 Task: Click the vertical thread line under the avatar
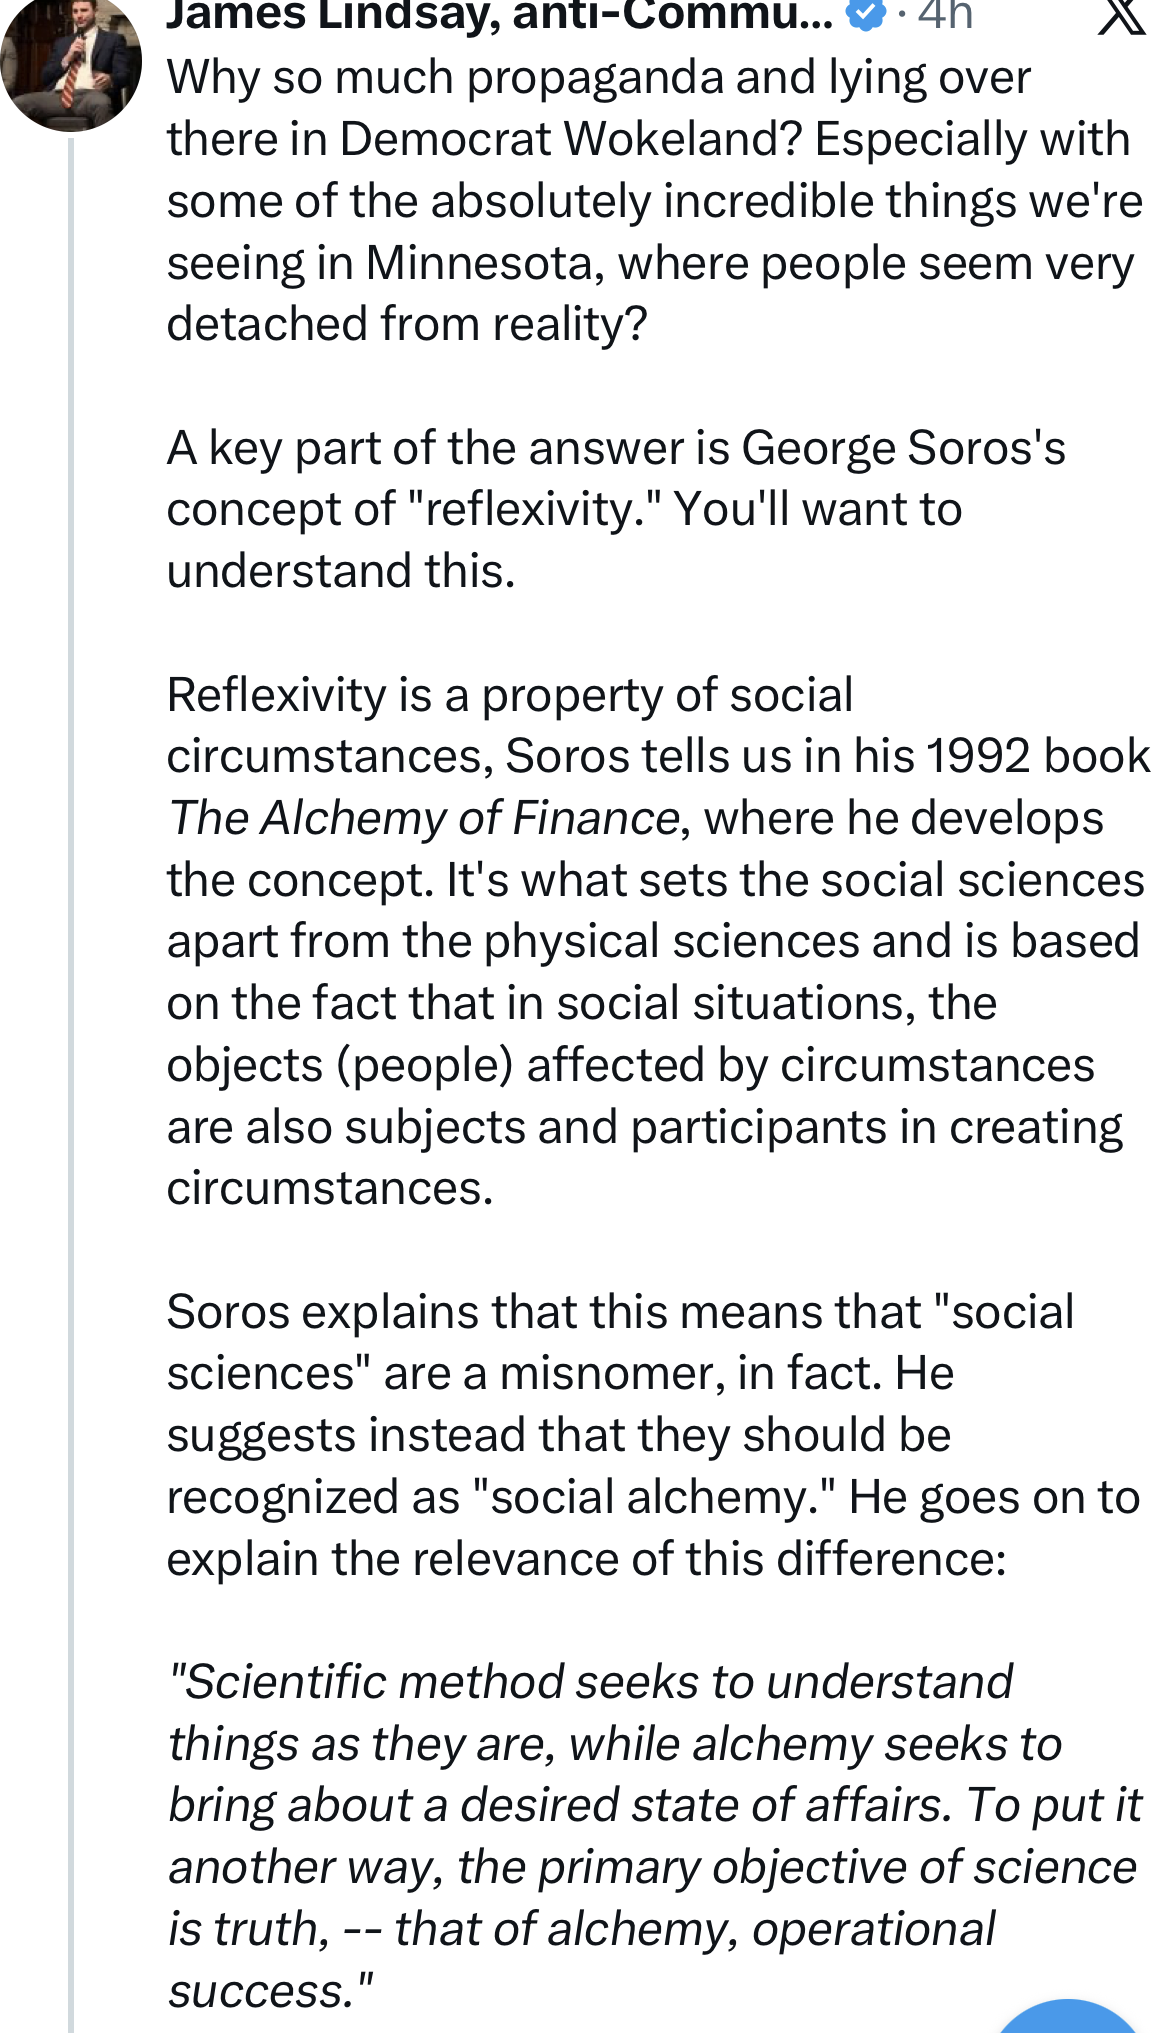[71, 1000]
